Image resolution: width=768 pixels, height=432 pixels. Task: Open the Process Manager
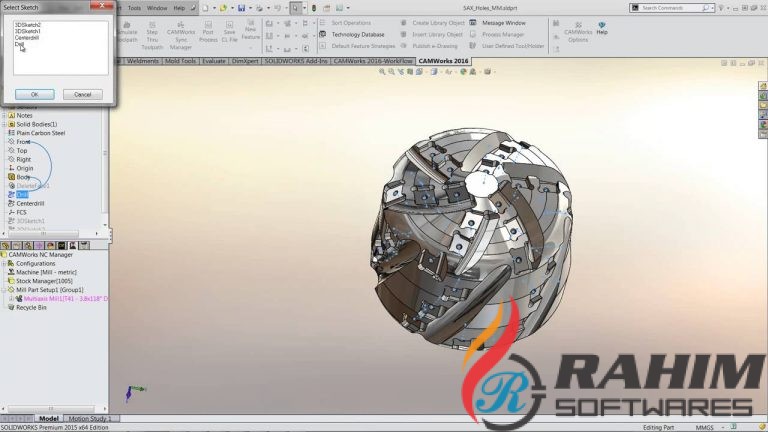(497, 35)
